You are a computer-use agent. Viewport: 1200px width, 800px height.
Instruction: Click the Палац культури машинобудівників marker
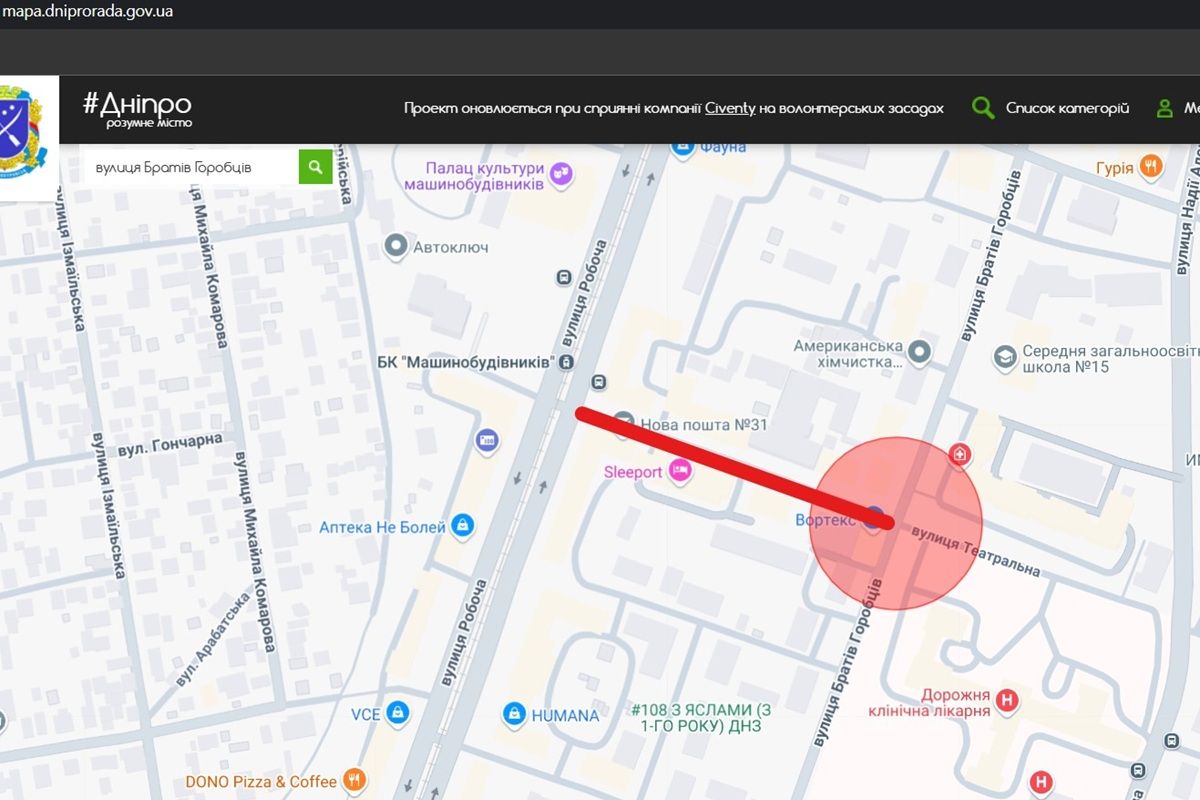click(x=561, y=175)
